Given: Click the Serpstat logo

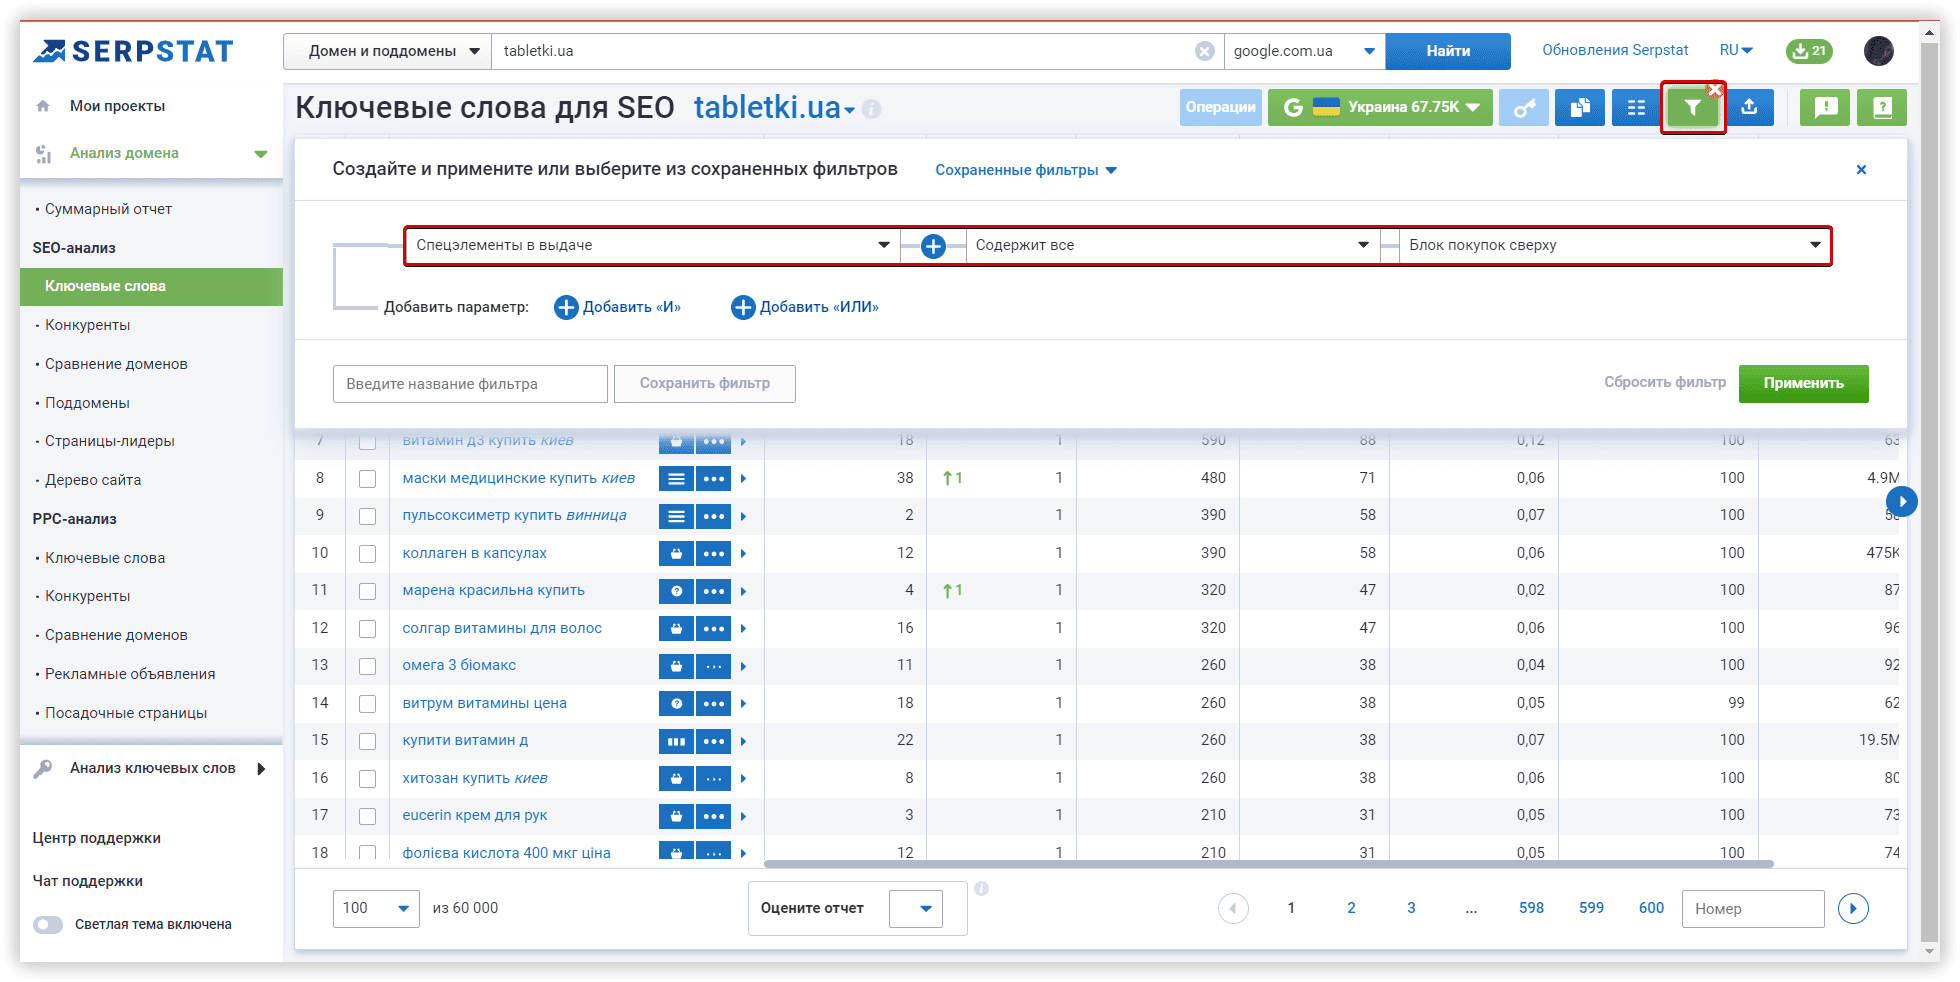Looking at the screenshot, I should point(133,51).
